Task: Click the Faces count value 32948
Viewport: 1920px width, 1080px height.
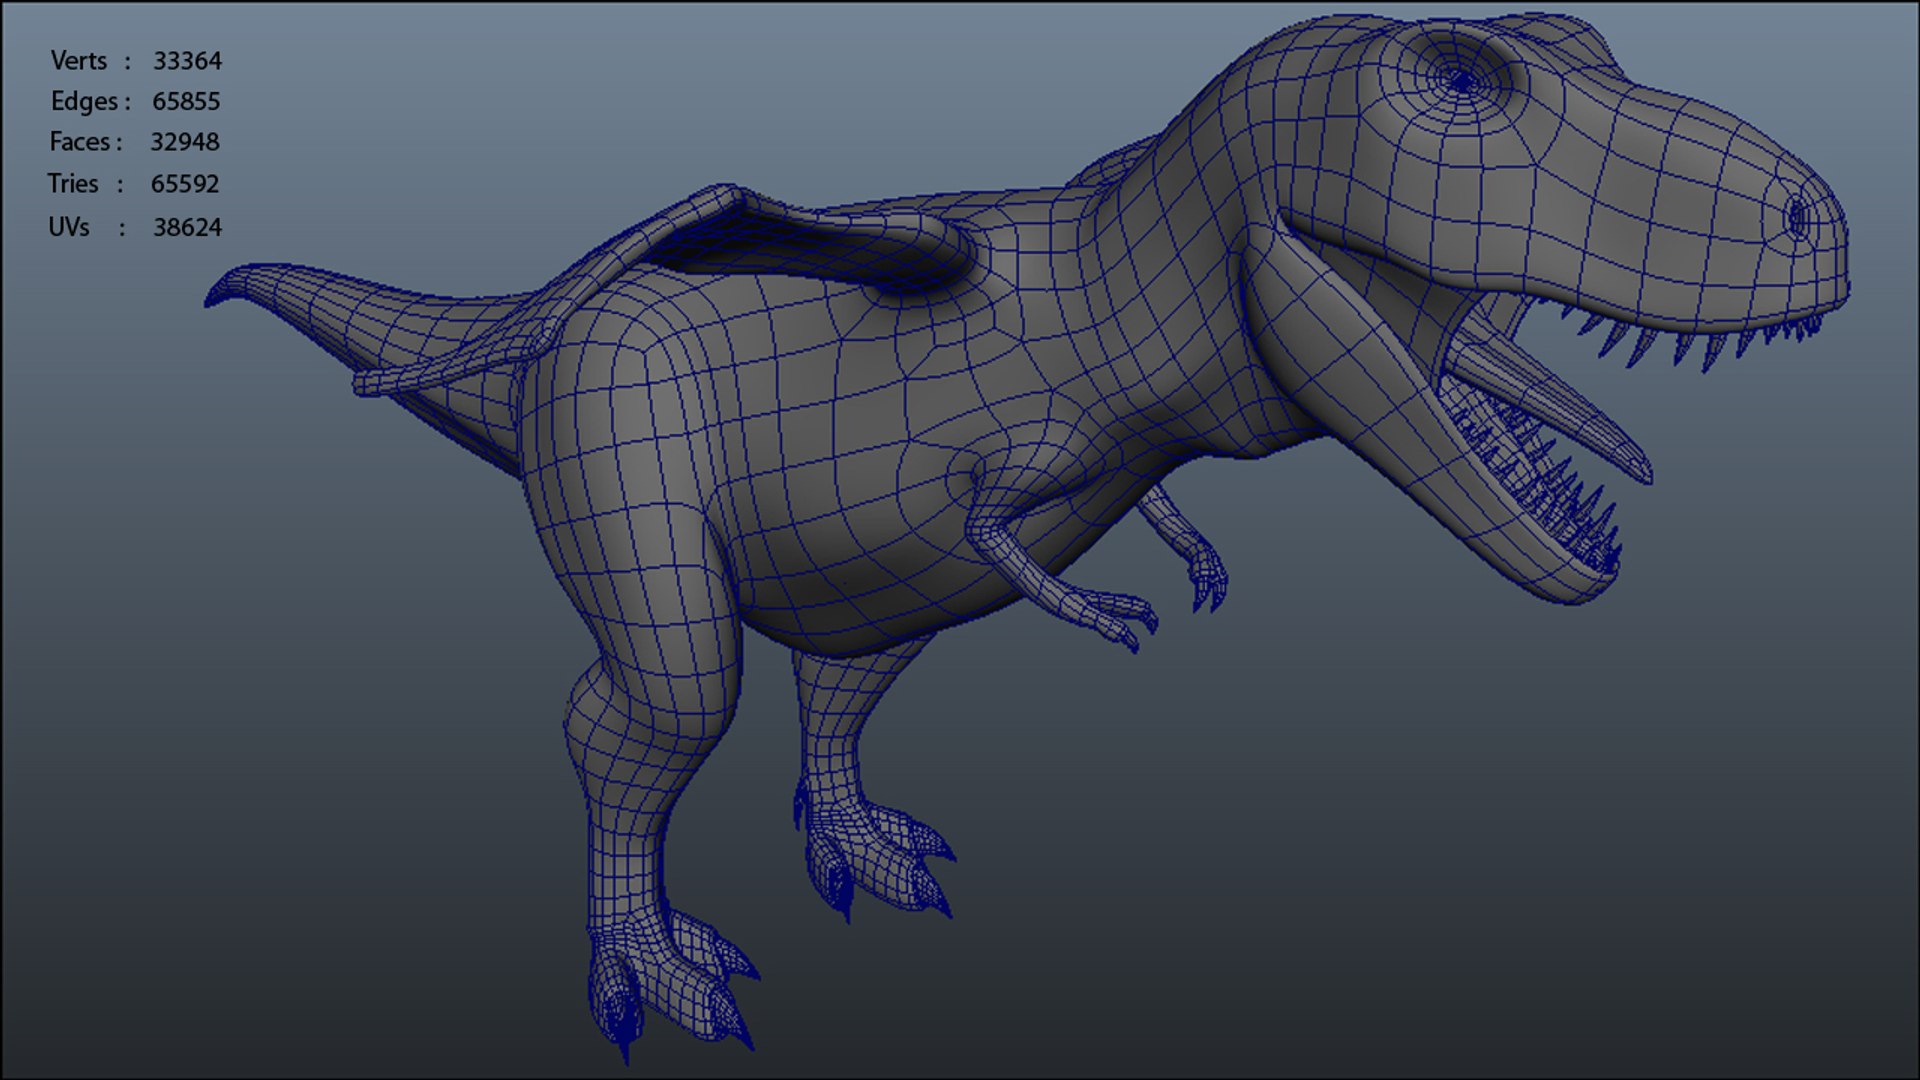Action: pyautogui.click(x=185, y=142)
